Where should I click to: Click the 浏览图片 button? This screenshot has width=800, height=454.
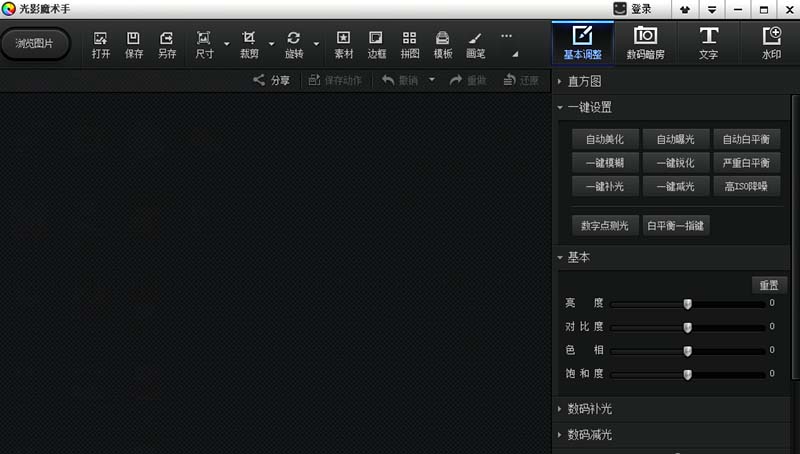click(35, 44)
